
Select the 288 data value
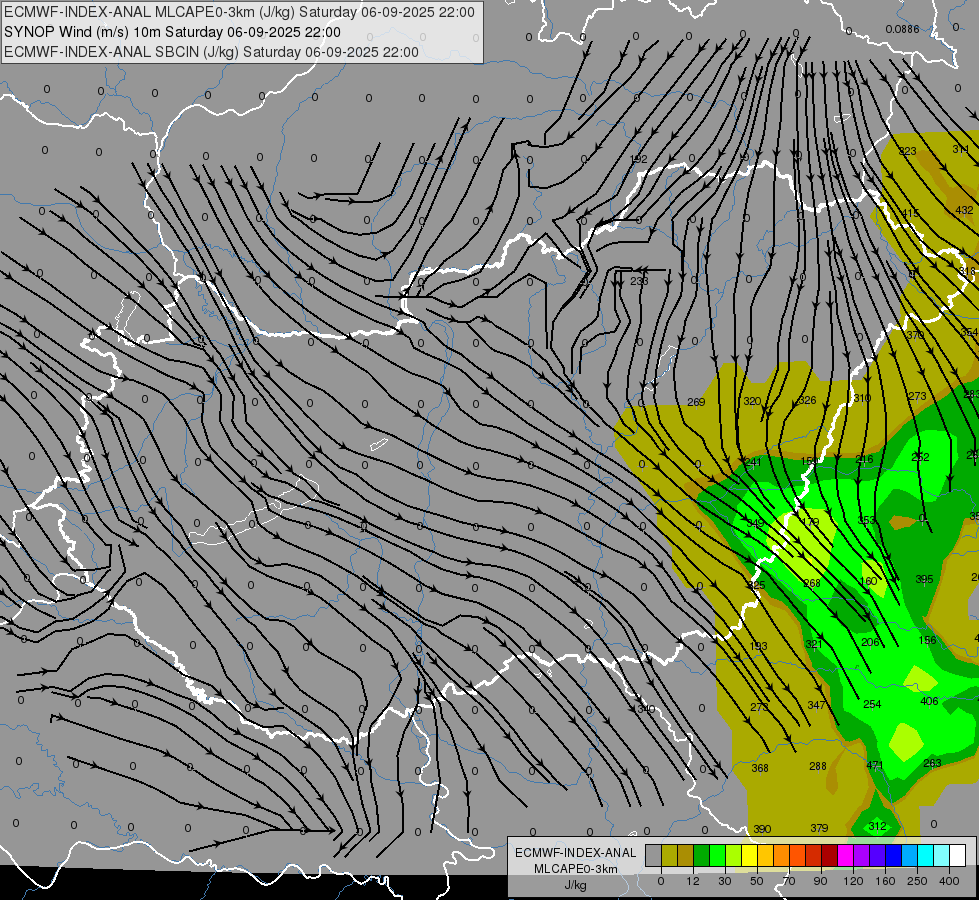[x=818, y=766]
